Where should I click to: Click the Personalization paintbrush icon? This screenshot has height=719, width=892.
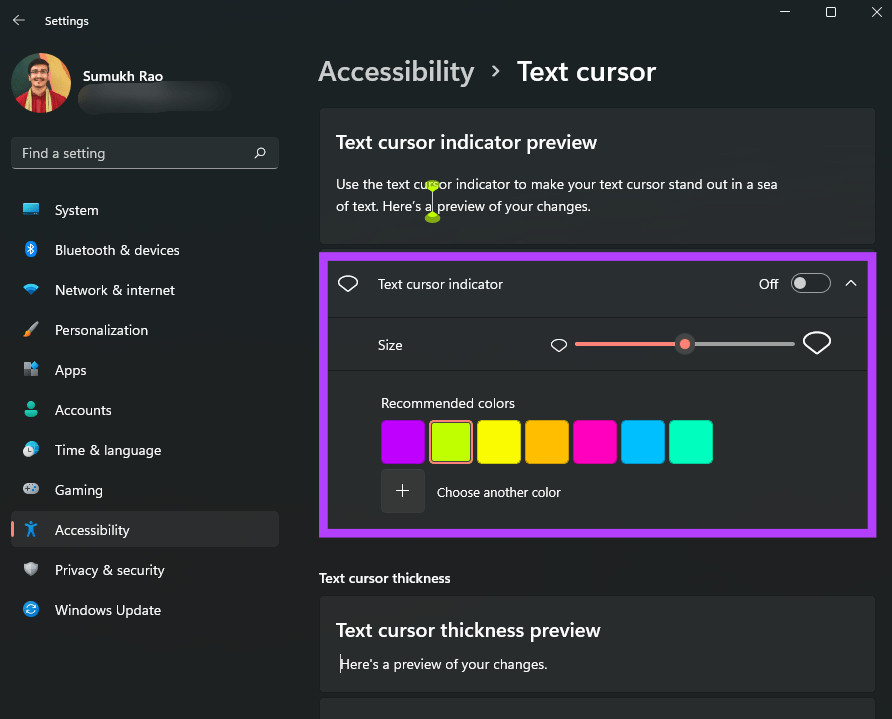31,329
